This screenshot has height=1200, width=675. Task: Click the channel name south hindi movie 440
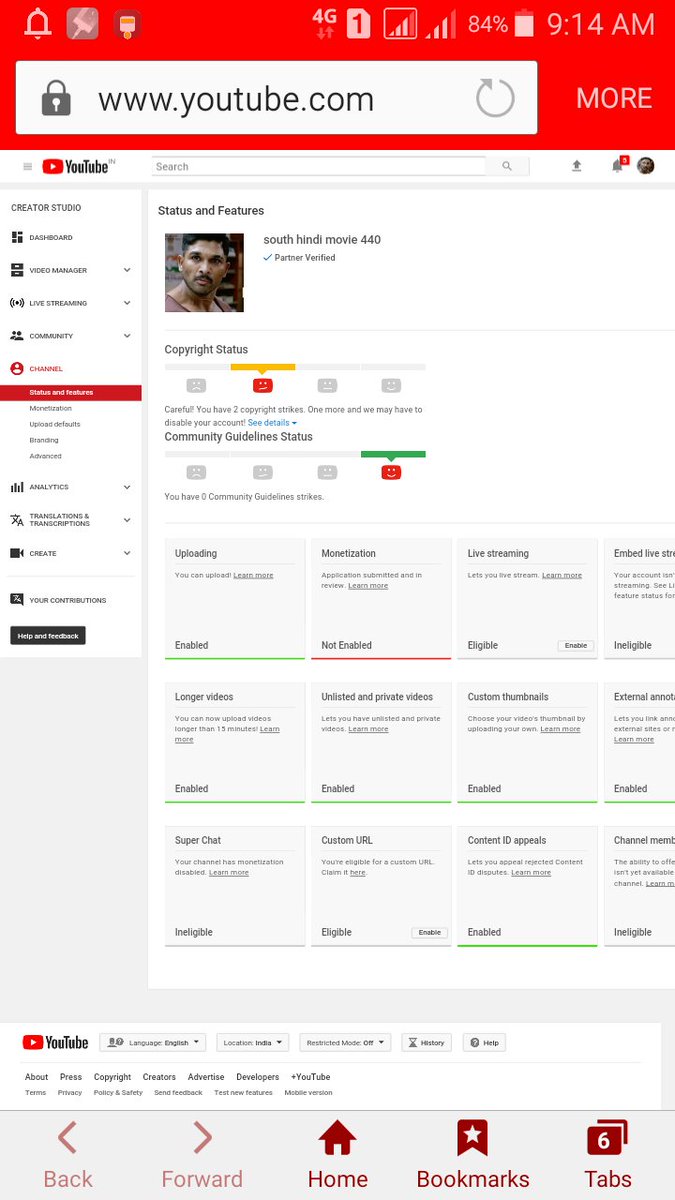(322, 239)
